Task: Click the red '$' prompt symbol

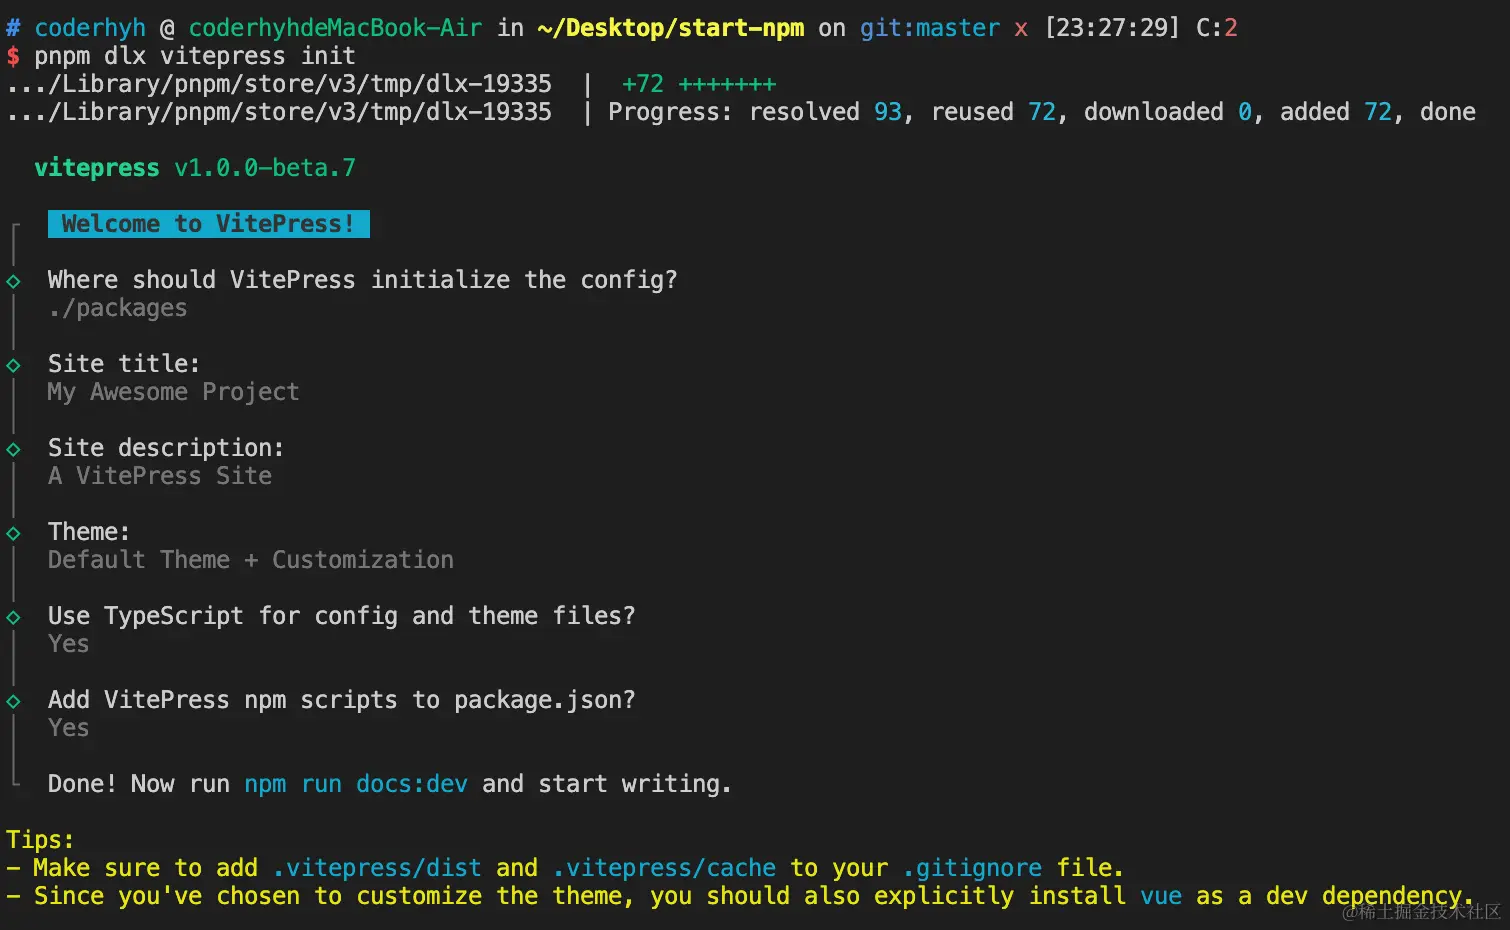Action: pos(13,56)
